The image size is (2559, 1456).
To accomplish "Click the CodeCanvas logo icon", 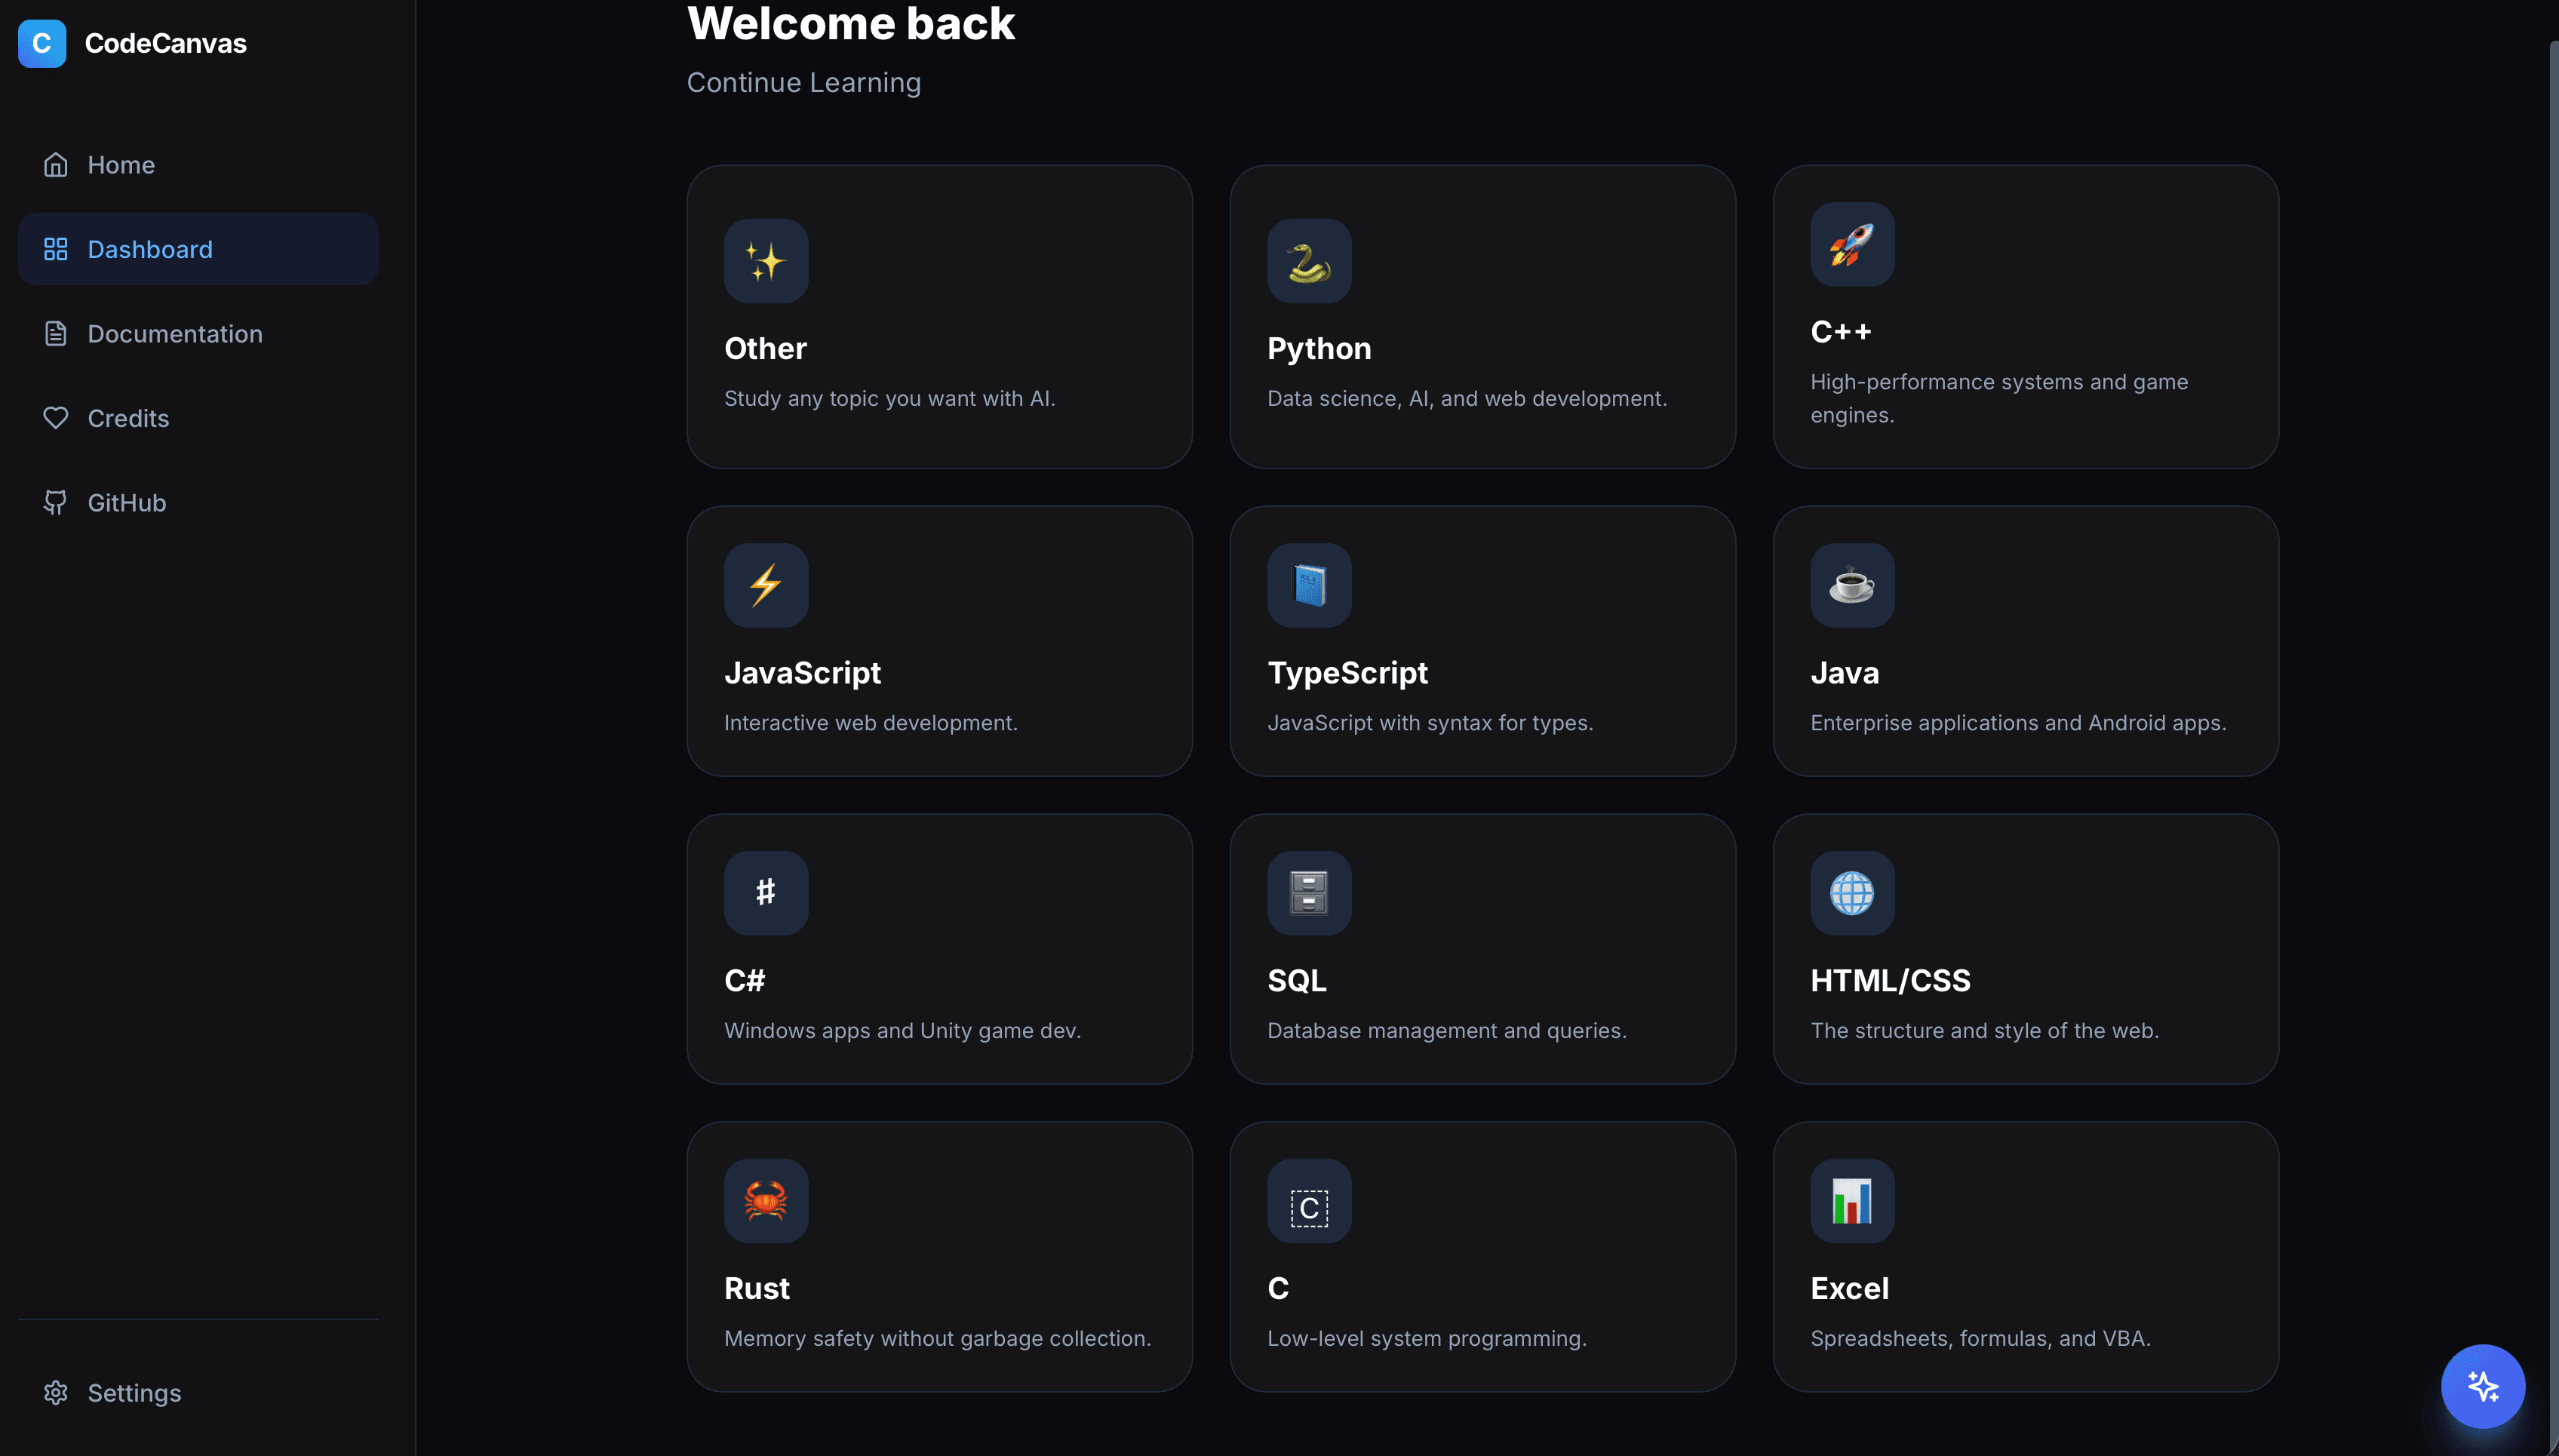I will click(41, 43).
